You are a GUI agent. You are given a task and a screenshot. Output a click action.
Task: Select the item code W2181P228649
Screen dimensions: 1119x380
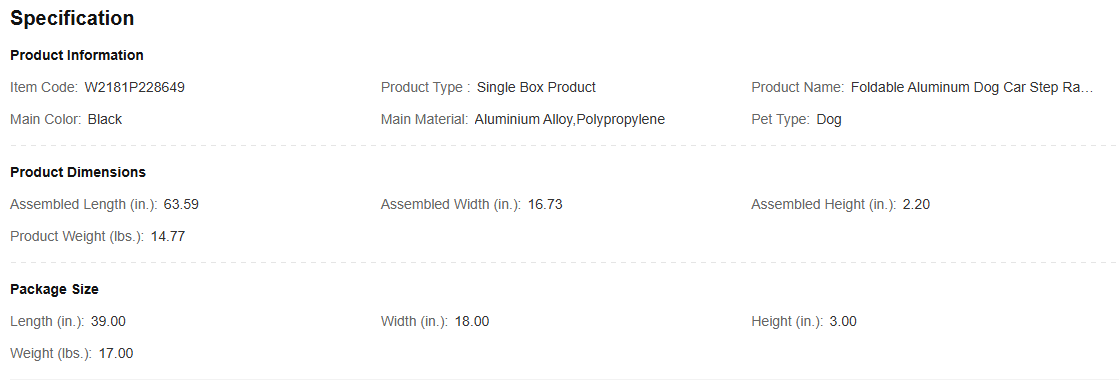tap(135, 88)
